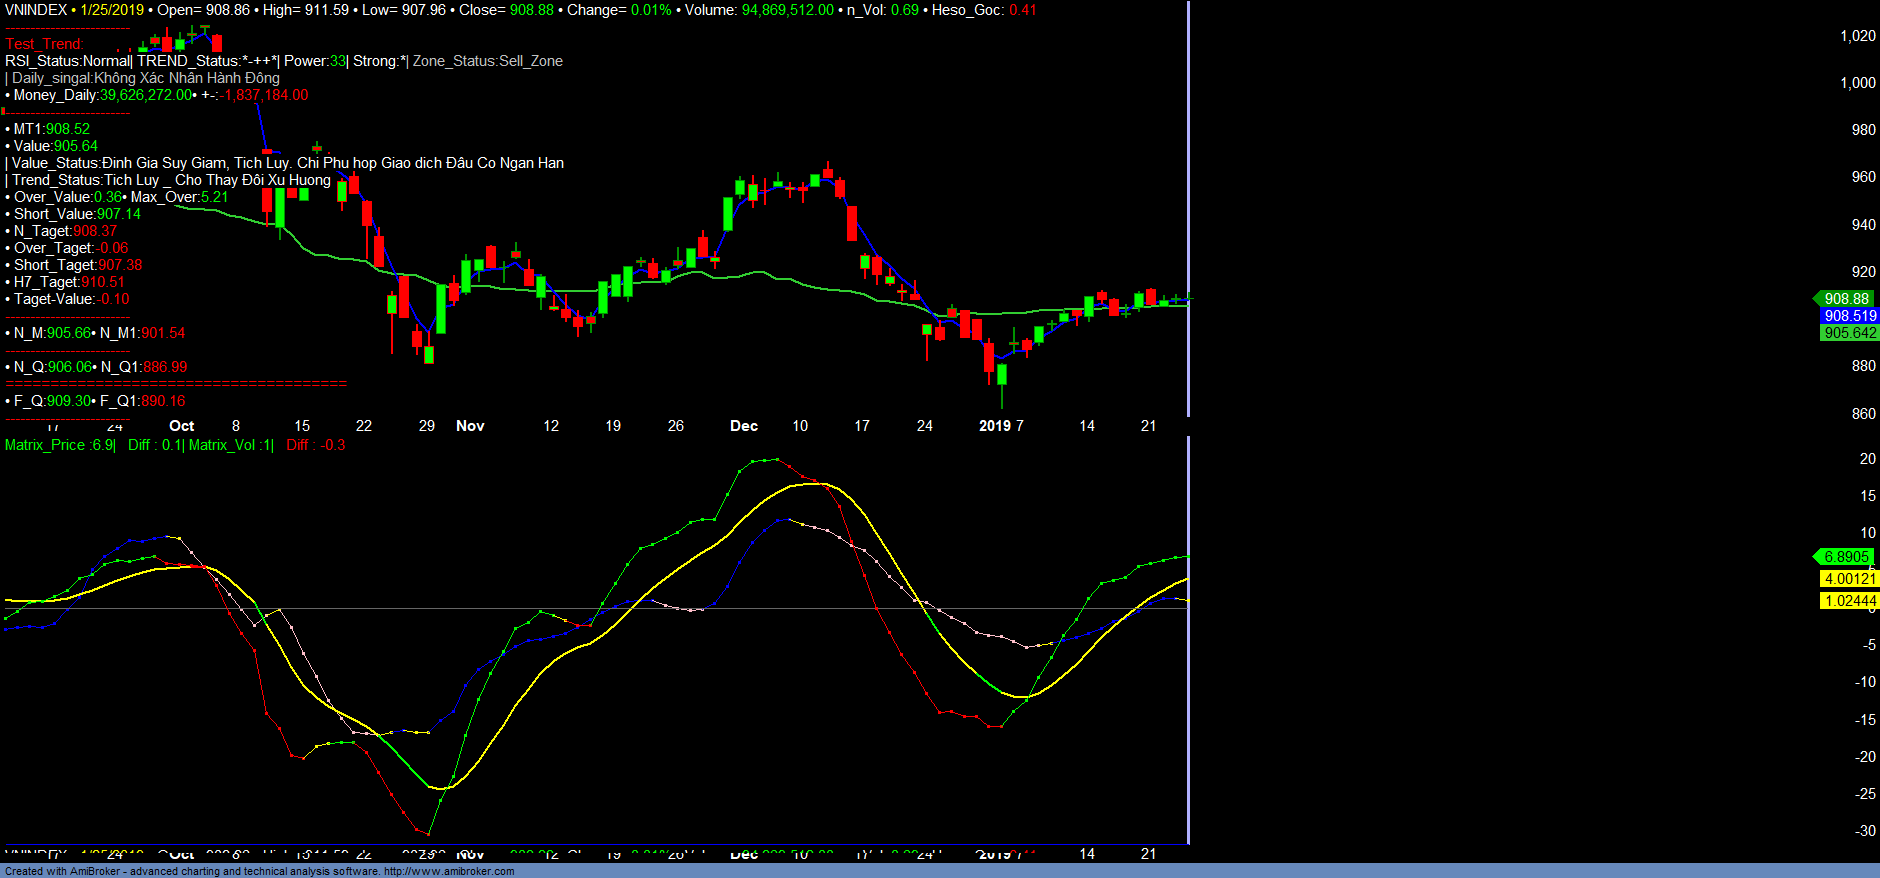This screenshot has width=1880, height=878.
Task: Click the green 6.8905 oscillator value tag
Action: pos(1845,557)
